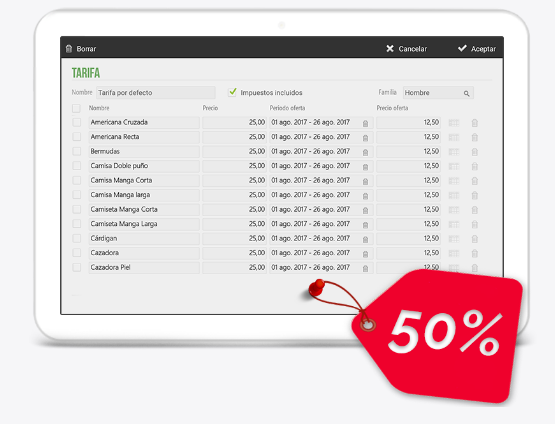Click the magnifier icon in Familia field
Image resolution: width=555 pixels, height=424 pixels.
pos(467,93)
